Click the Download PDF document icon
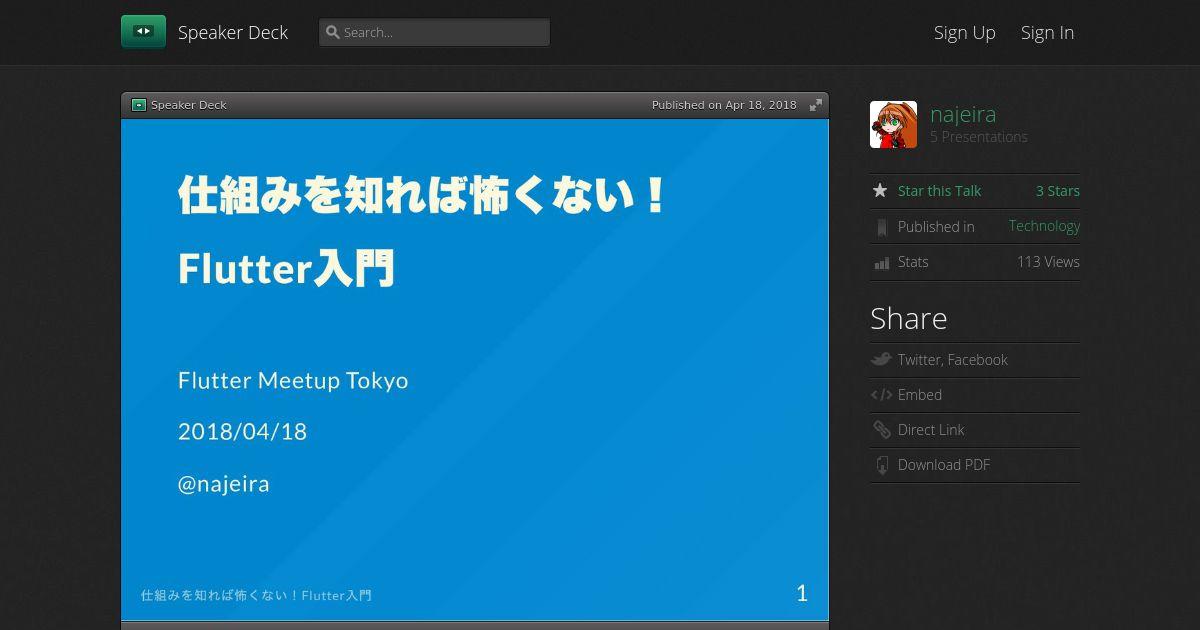 (x=881, y=465)
